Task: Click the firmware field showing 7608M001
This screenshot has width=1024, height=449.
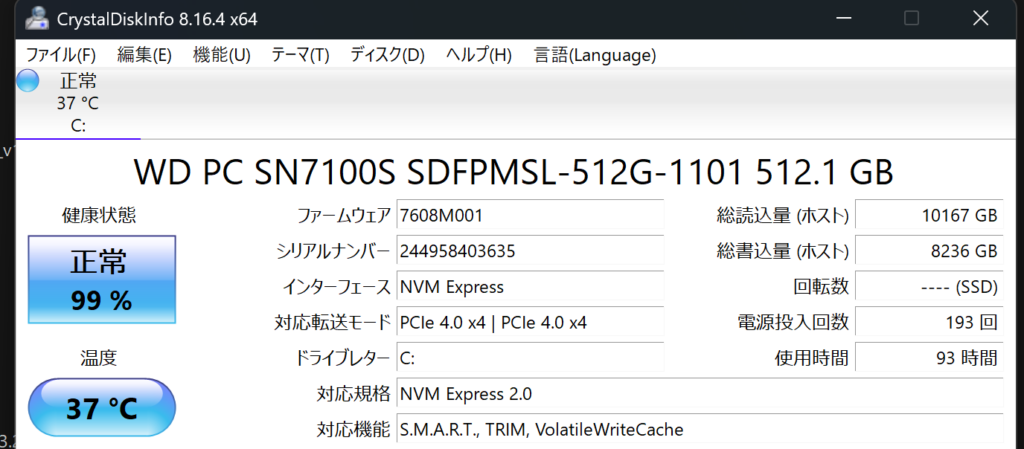Action: point(530,215)
